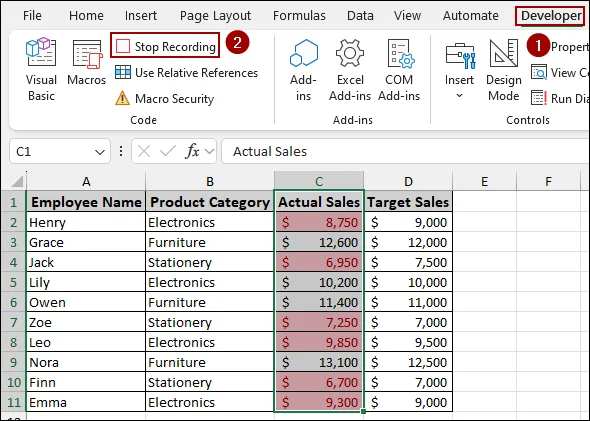The height and width of the screenshot is (421, 590).
Task: Select column C header
Action: (x=319, y=181)
